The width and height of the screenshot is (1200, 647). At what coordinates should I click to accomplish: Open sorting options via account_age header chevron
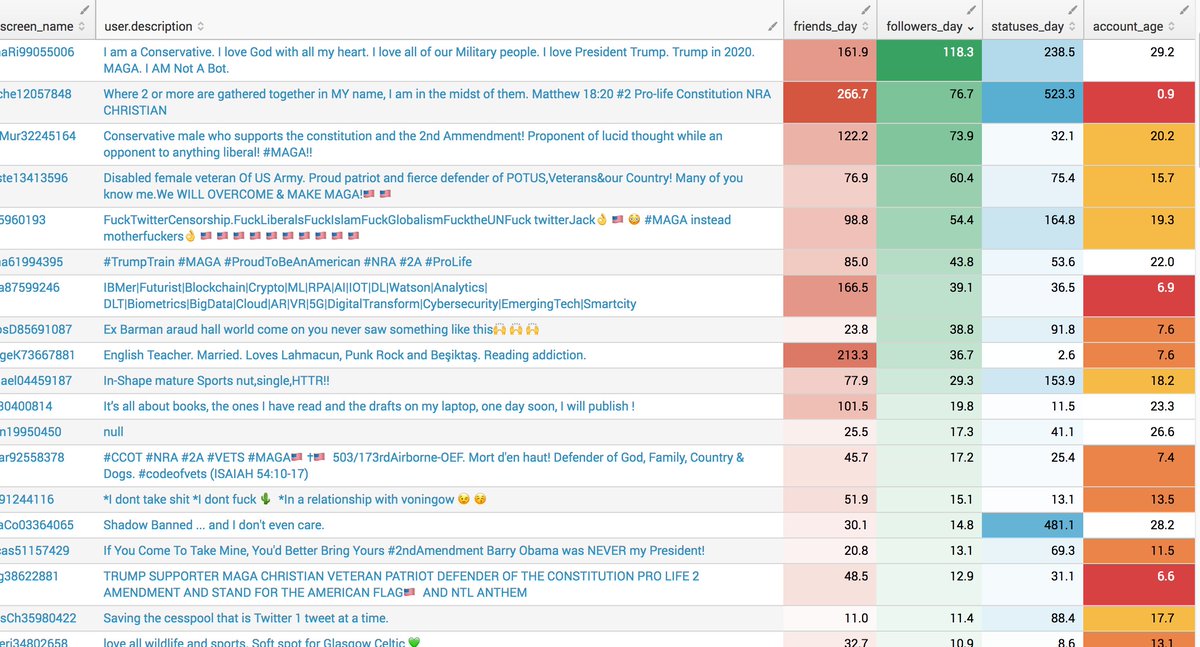[x=1171, y=25]
